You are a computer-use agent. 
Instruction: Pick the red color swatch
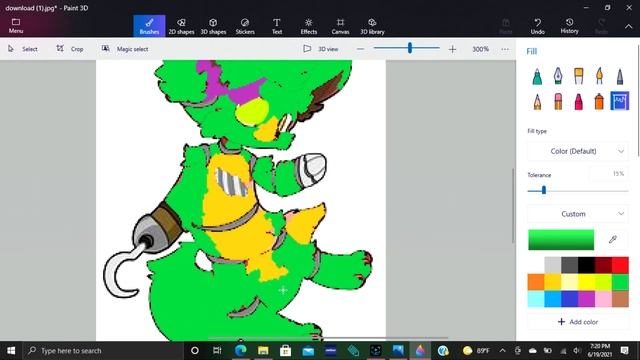point(620,265)
